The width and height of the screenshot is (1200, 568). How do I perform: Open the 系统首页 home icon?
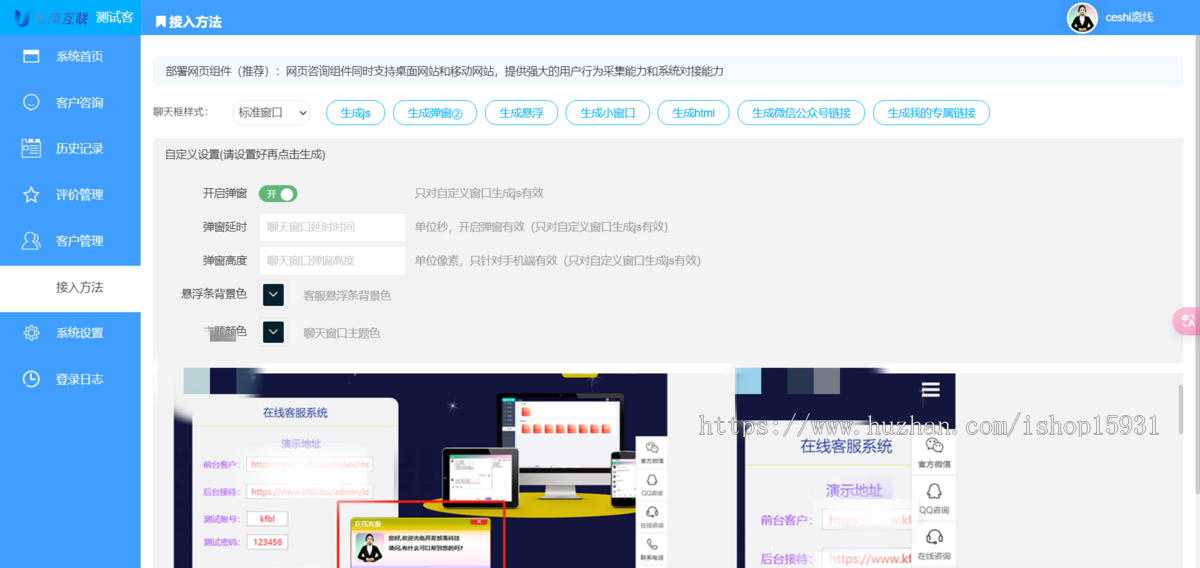coord(31,56)
